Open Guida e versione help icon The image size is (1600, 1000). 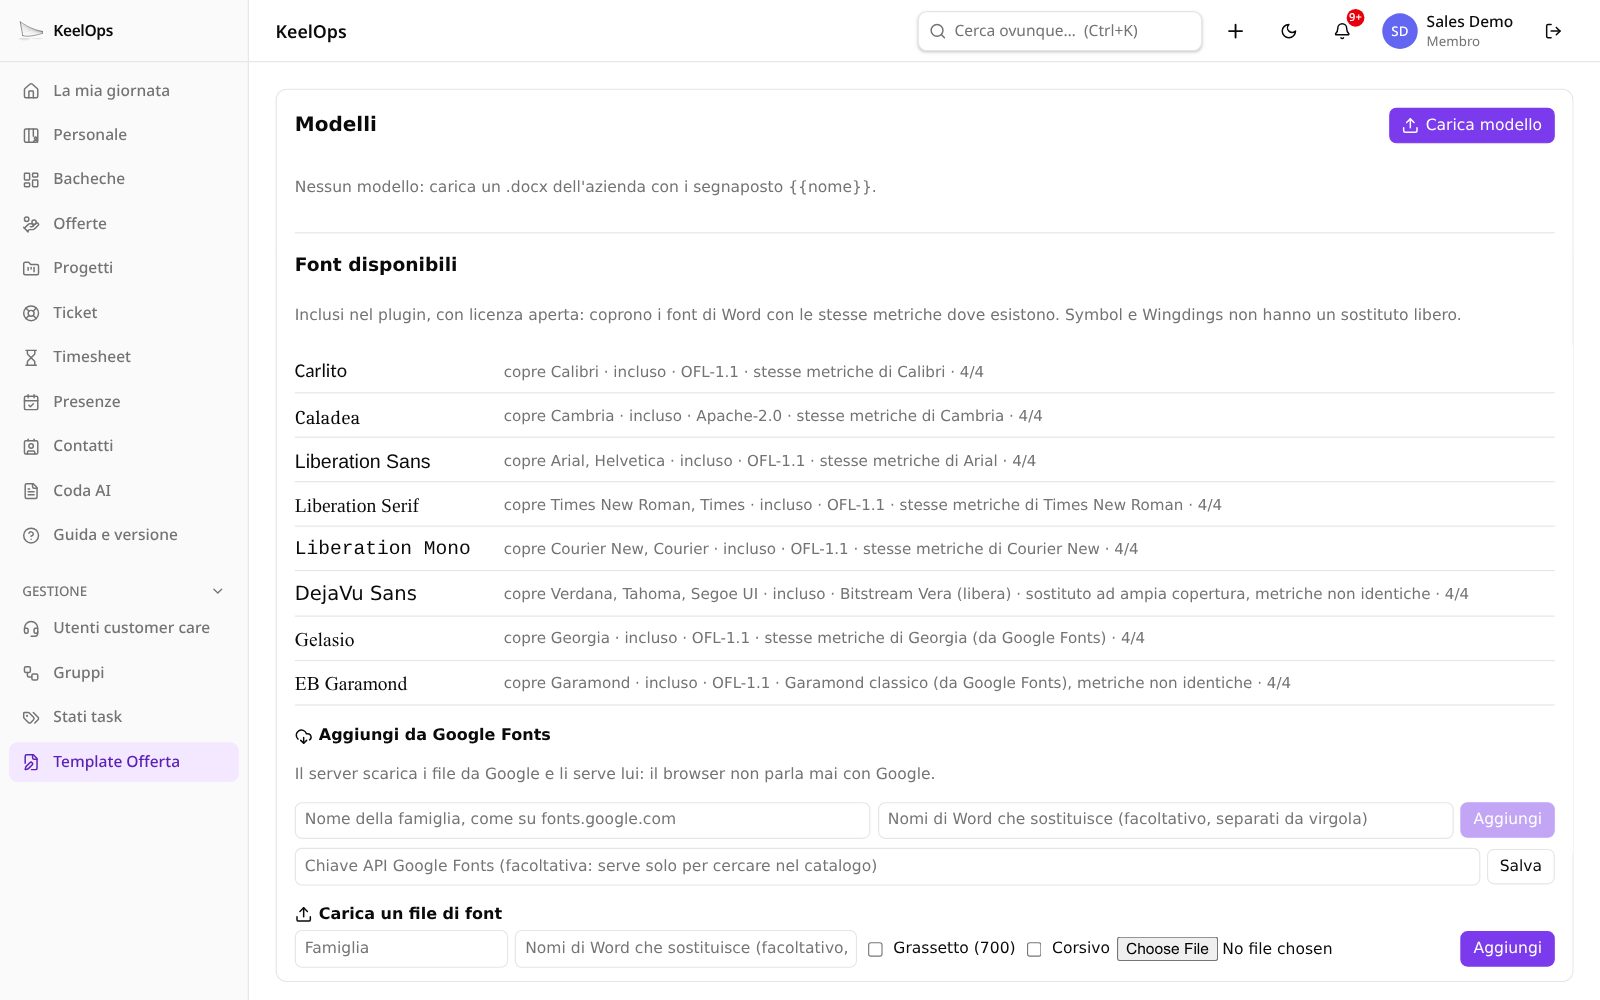click(31, 535)
